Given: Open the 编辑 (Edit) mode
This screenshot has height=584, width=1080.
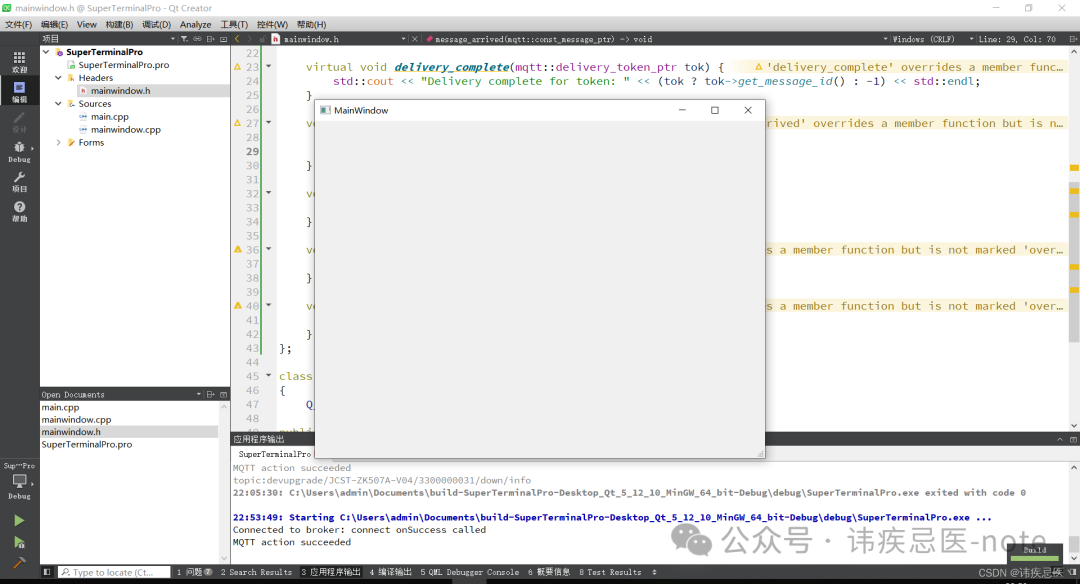Looking at the screenshot, I should coord(19,92).
